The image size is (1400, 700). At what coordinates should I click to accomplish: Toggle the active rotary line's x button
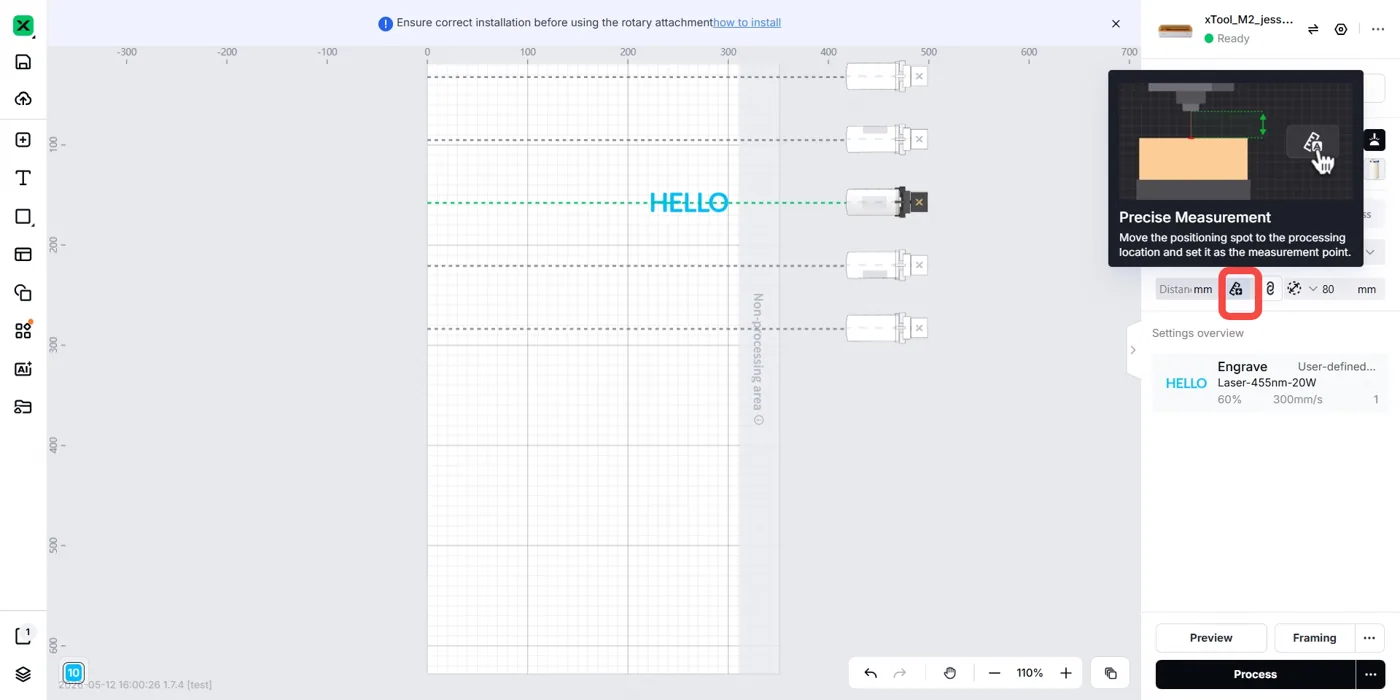click(x=919, y=202)
